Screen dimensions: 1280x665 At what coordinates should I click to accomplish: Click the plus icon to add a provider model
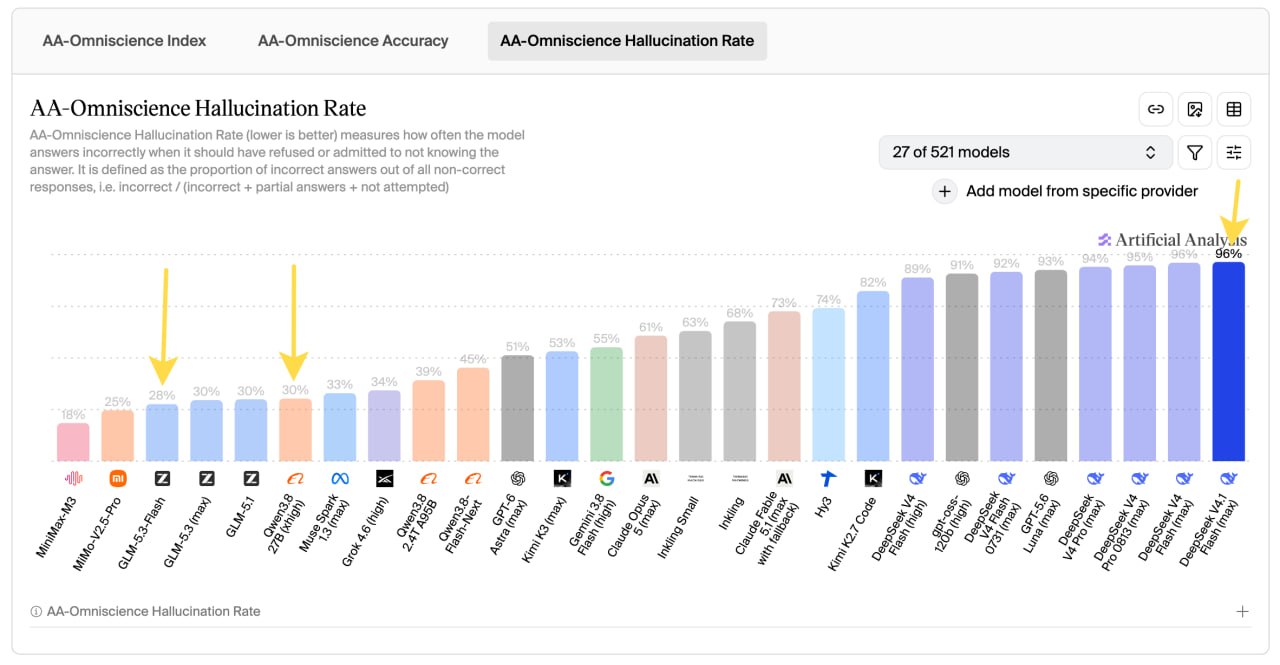coord(945,191)
